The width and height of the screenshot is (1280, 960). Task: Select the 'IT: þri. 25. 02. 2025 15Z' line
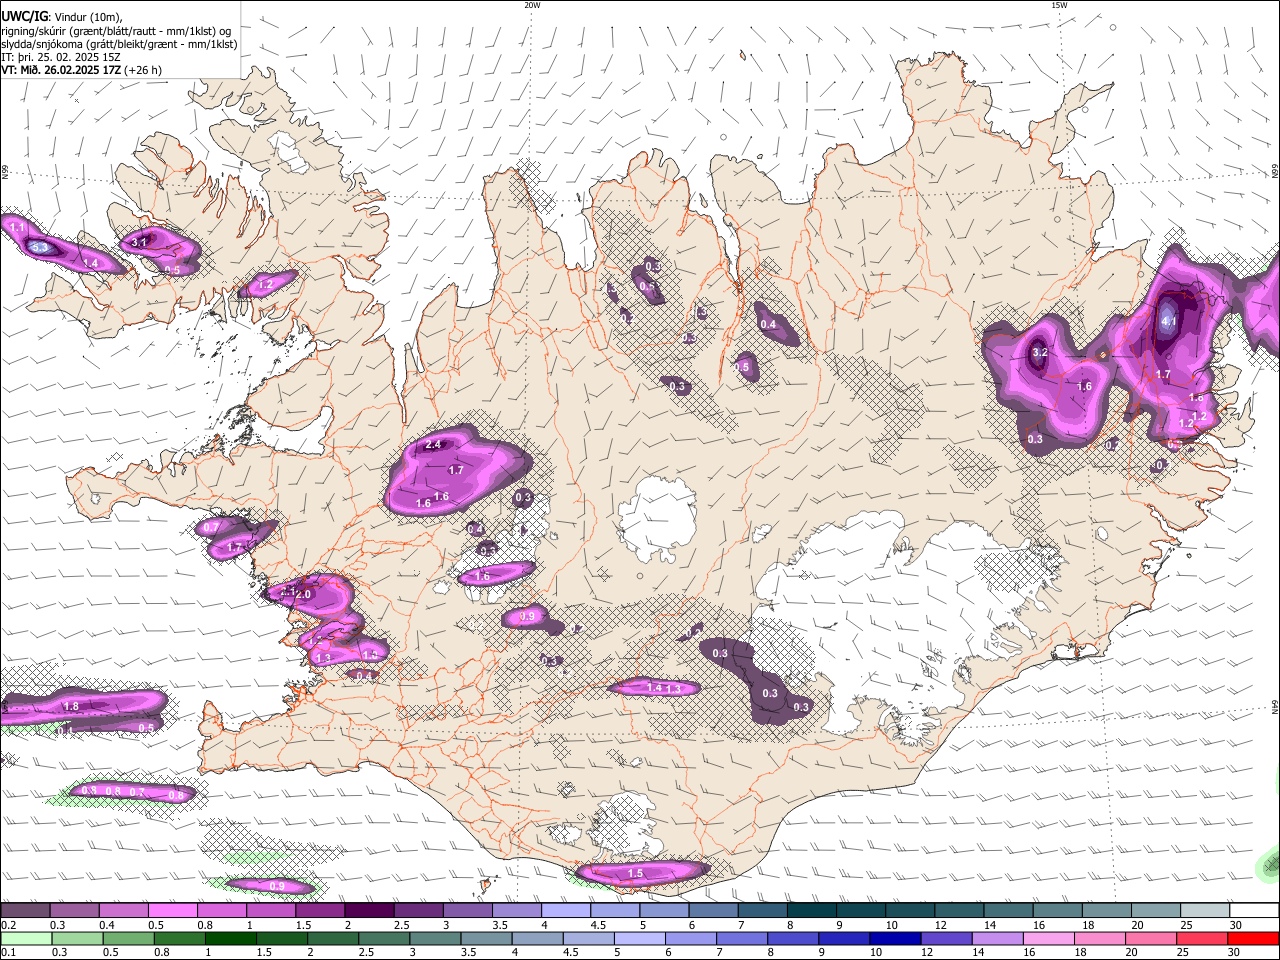[61, 57]
